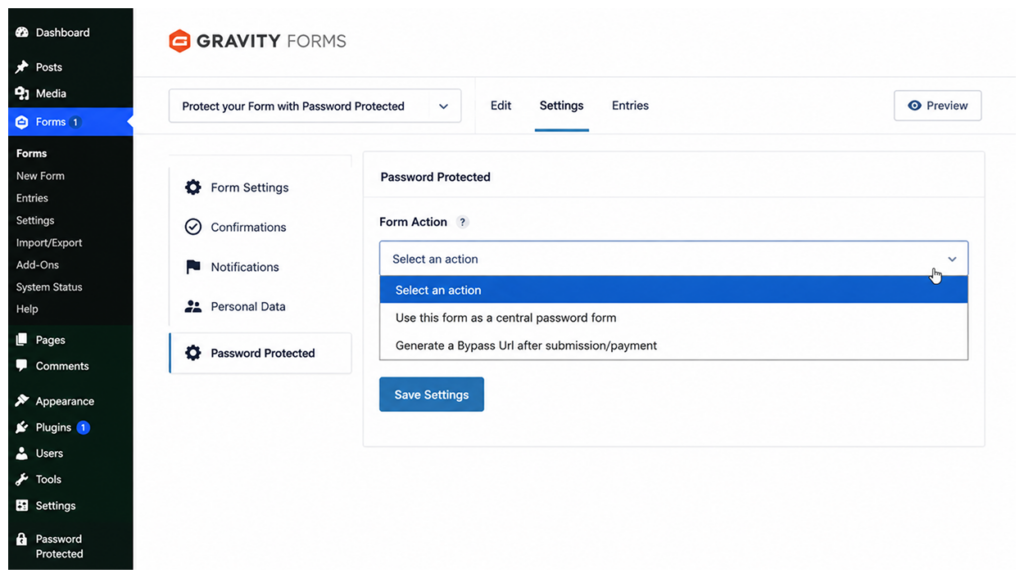Click the Form Action dropdown chevron
The image size is (1024, 578).
click(x=952, y=259)
